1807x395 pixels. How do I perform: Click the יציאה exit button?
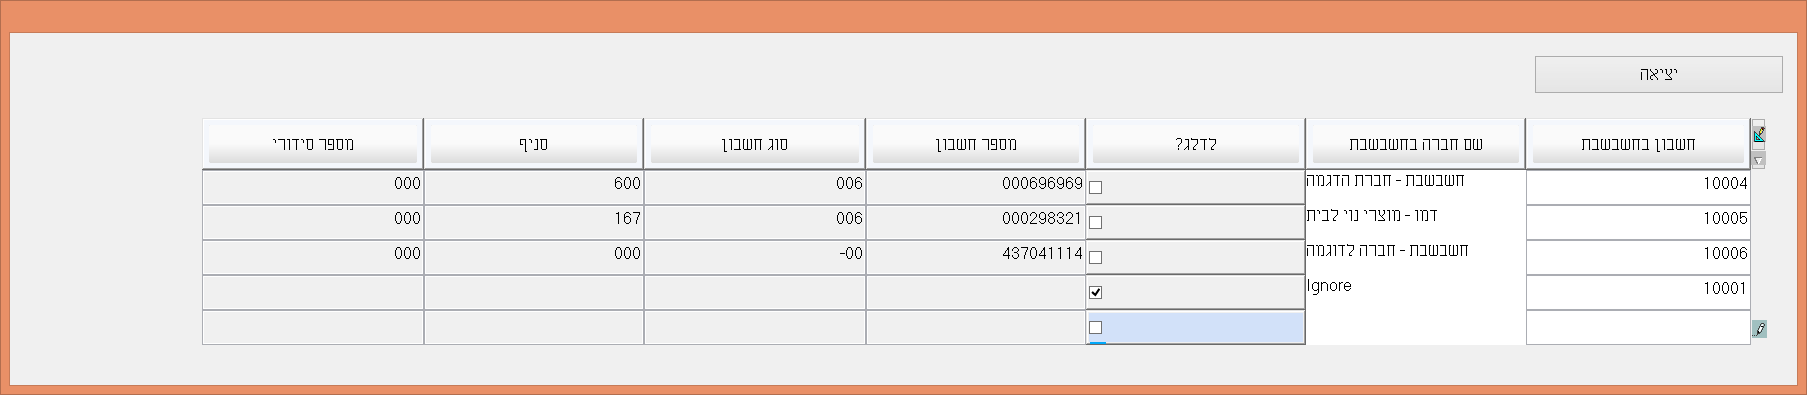pos(1658,75)
